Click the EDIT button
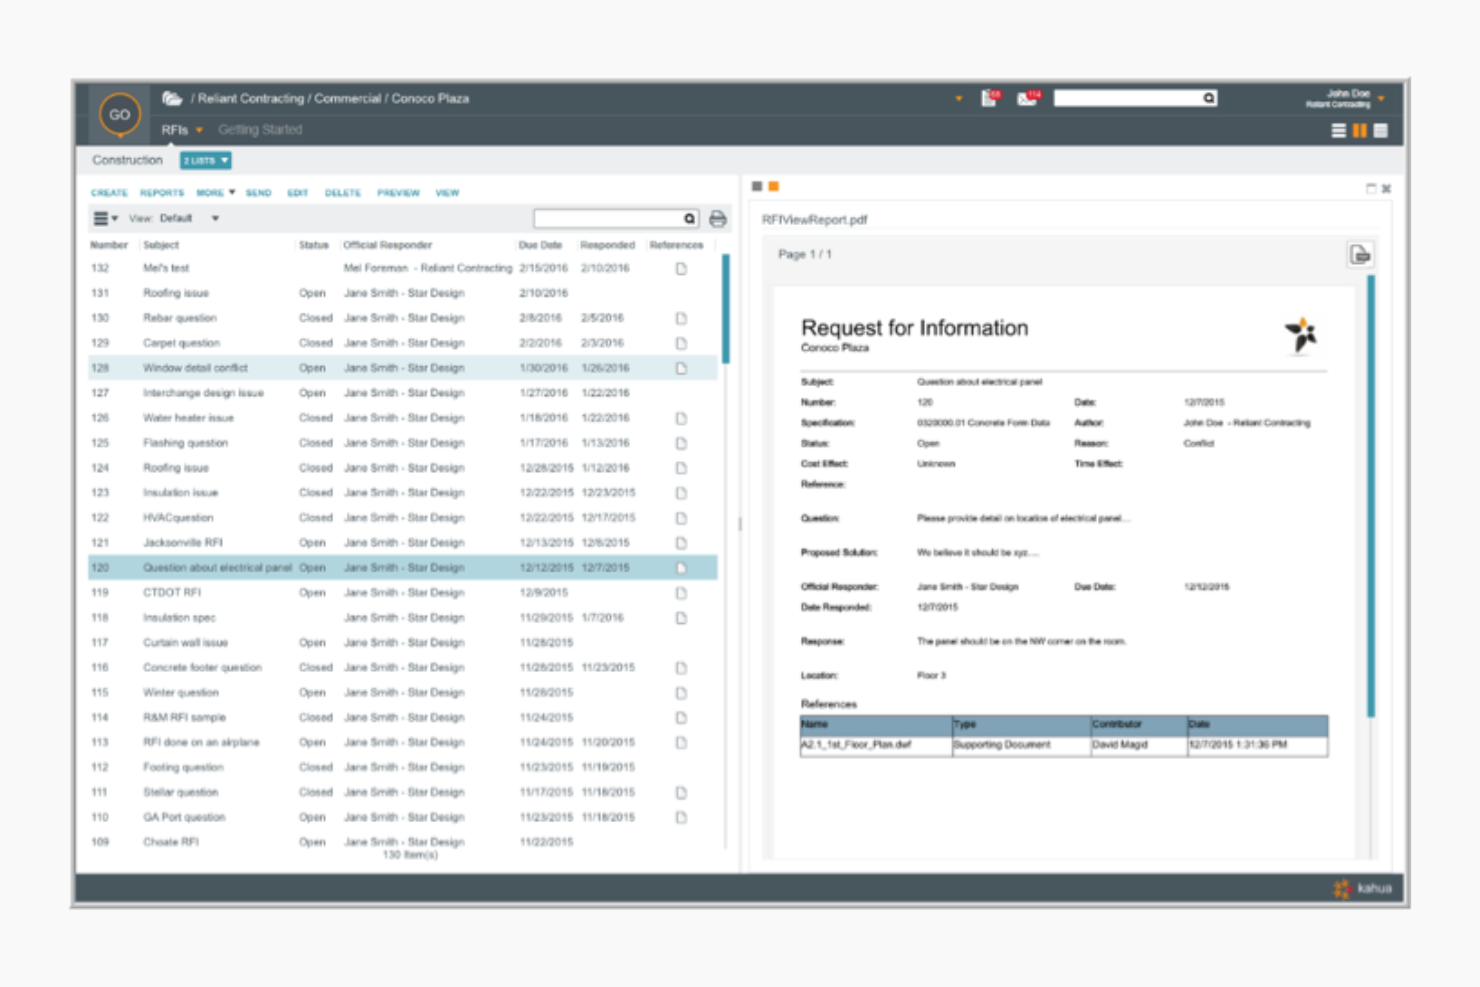1480x987 pixels. click(298, 193)
